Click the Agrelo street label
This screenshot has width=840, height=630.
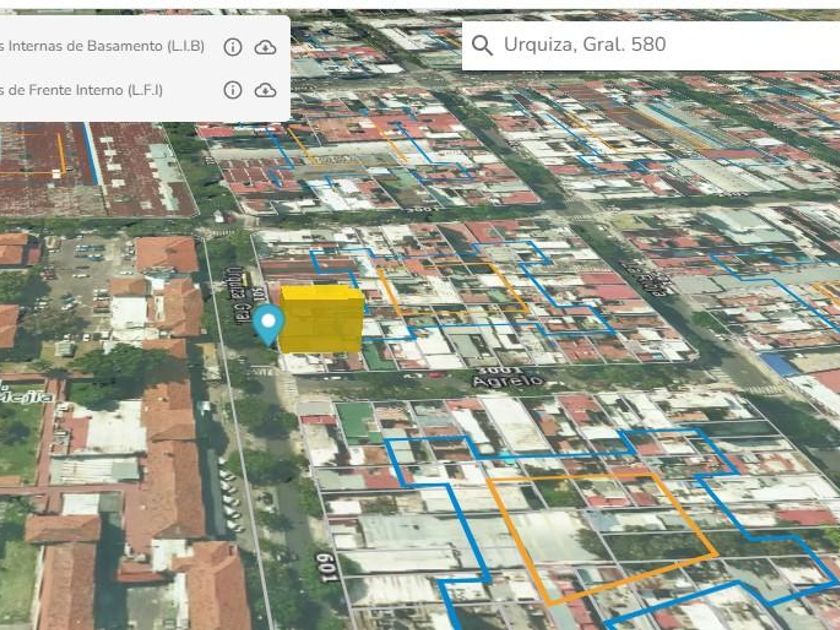(509, 381)
